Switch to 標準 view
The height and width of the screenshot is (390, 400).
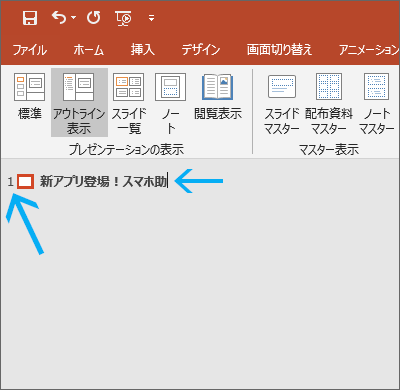tap(30, 96)
